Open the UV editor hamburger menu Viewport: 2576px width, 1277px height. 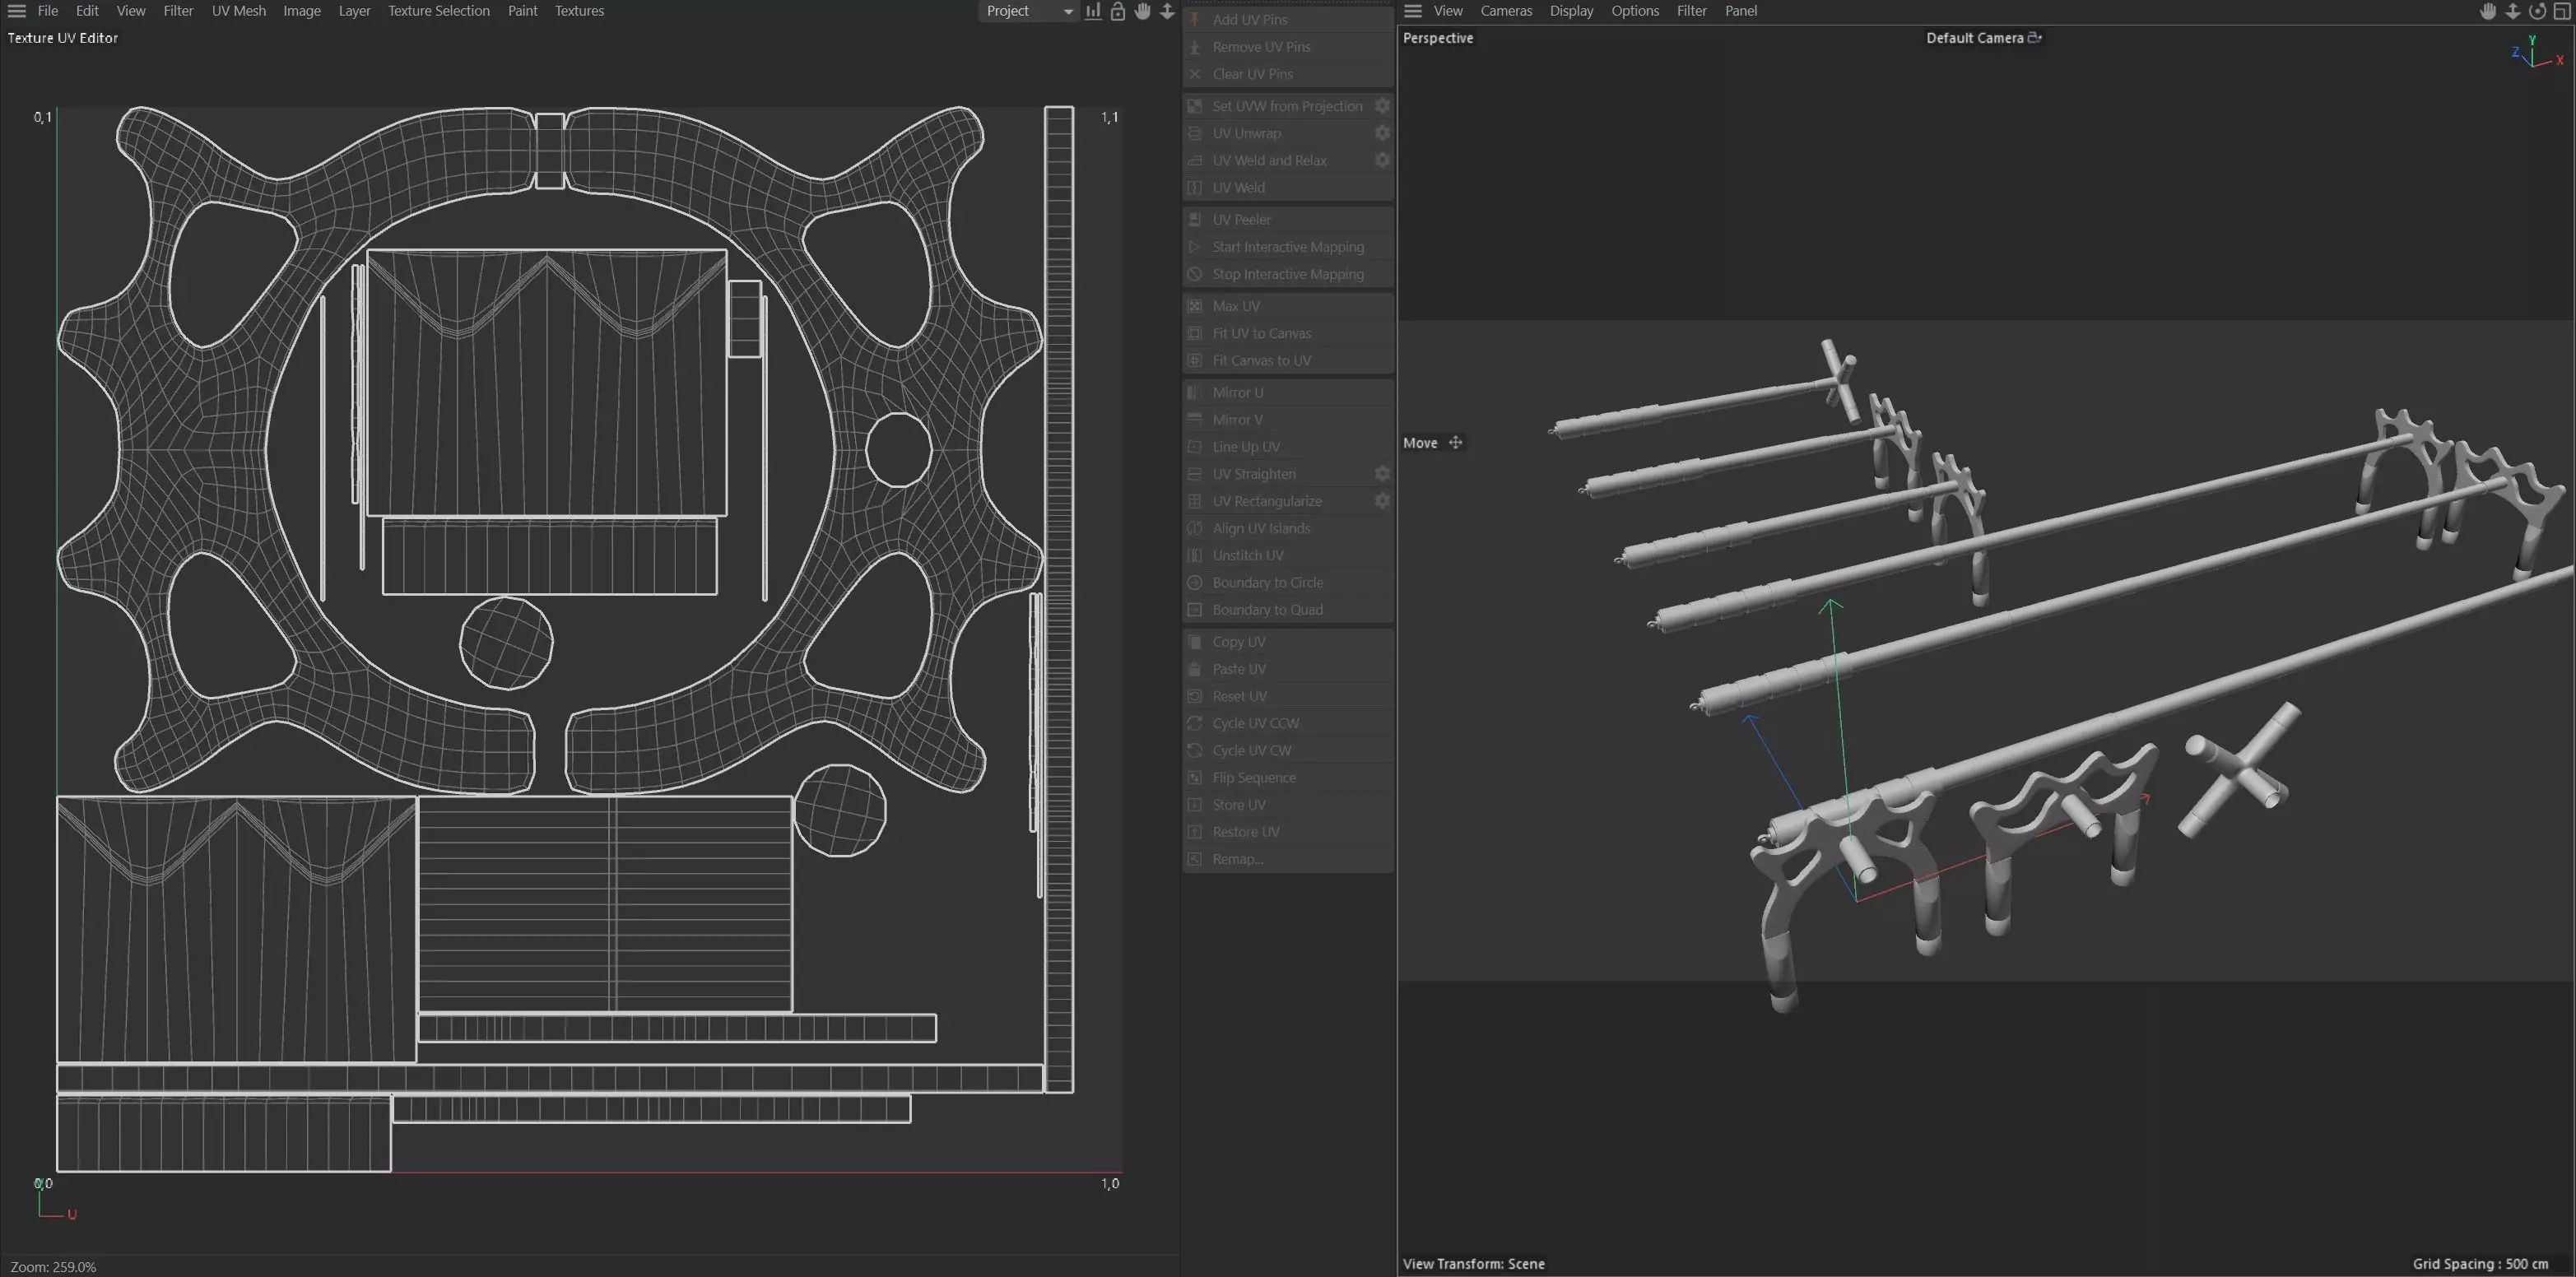(x=17, y=11)
